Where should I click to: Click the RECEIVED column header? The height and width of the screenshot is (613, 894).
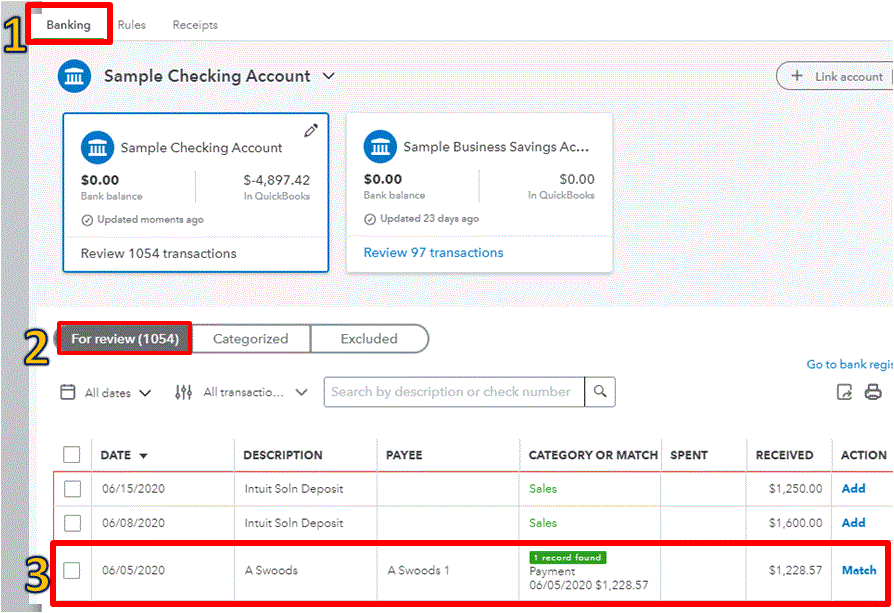785,455
